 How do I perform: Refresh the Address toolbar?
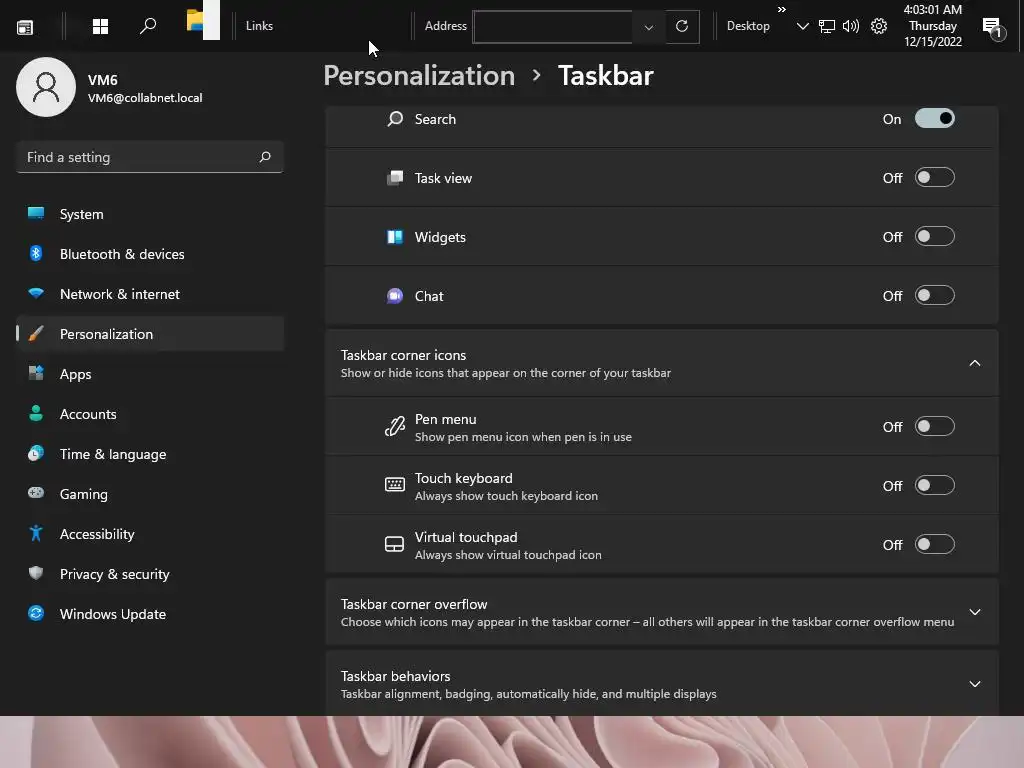click(682, 26)
